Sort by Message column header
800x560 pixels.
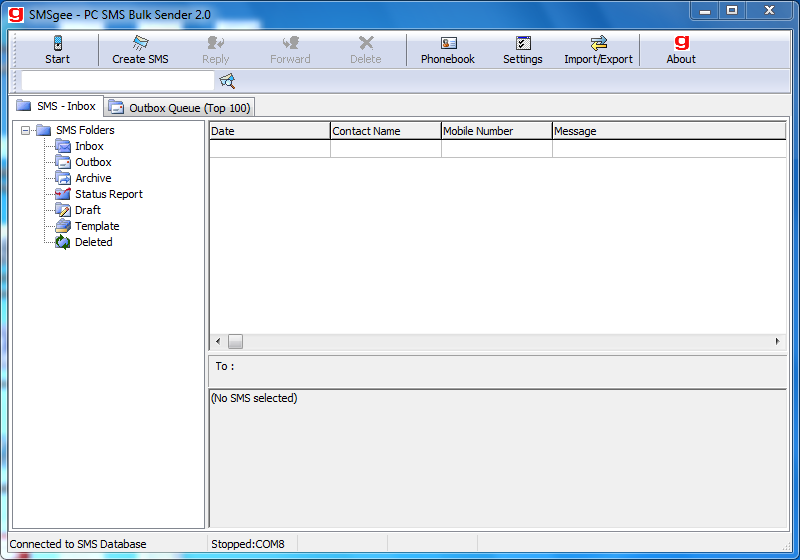(x=669, y=131)
